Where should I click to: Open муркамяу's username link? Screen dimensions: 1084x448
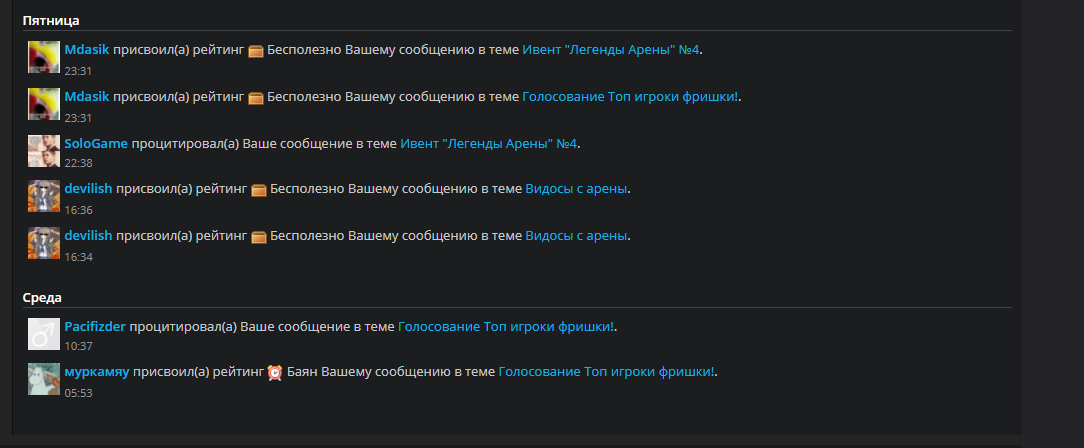pos(96,372)
